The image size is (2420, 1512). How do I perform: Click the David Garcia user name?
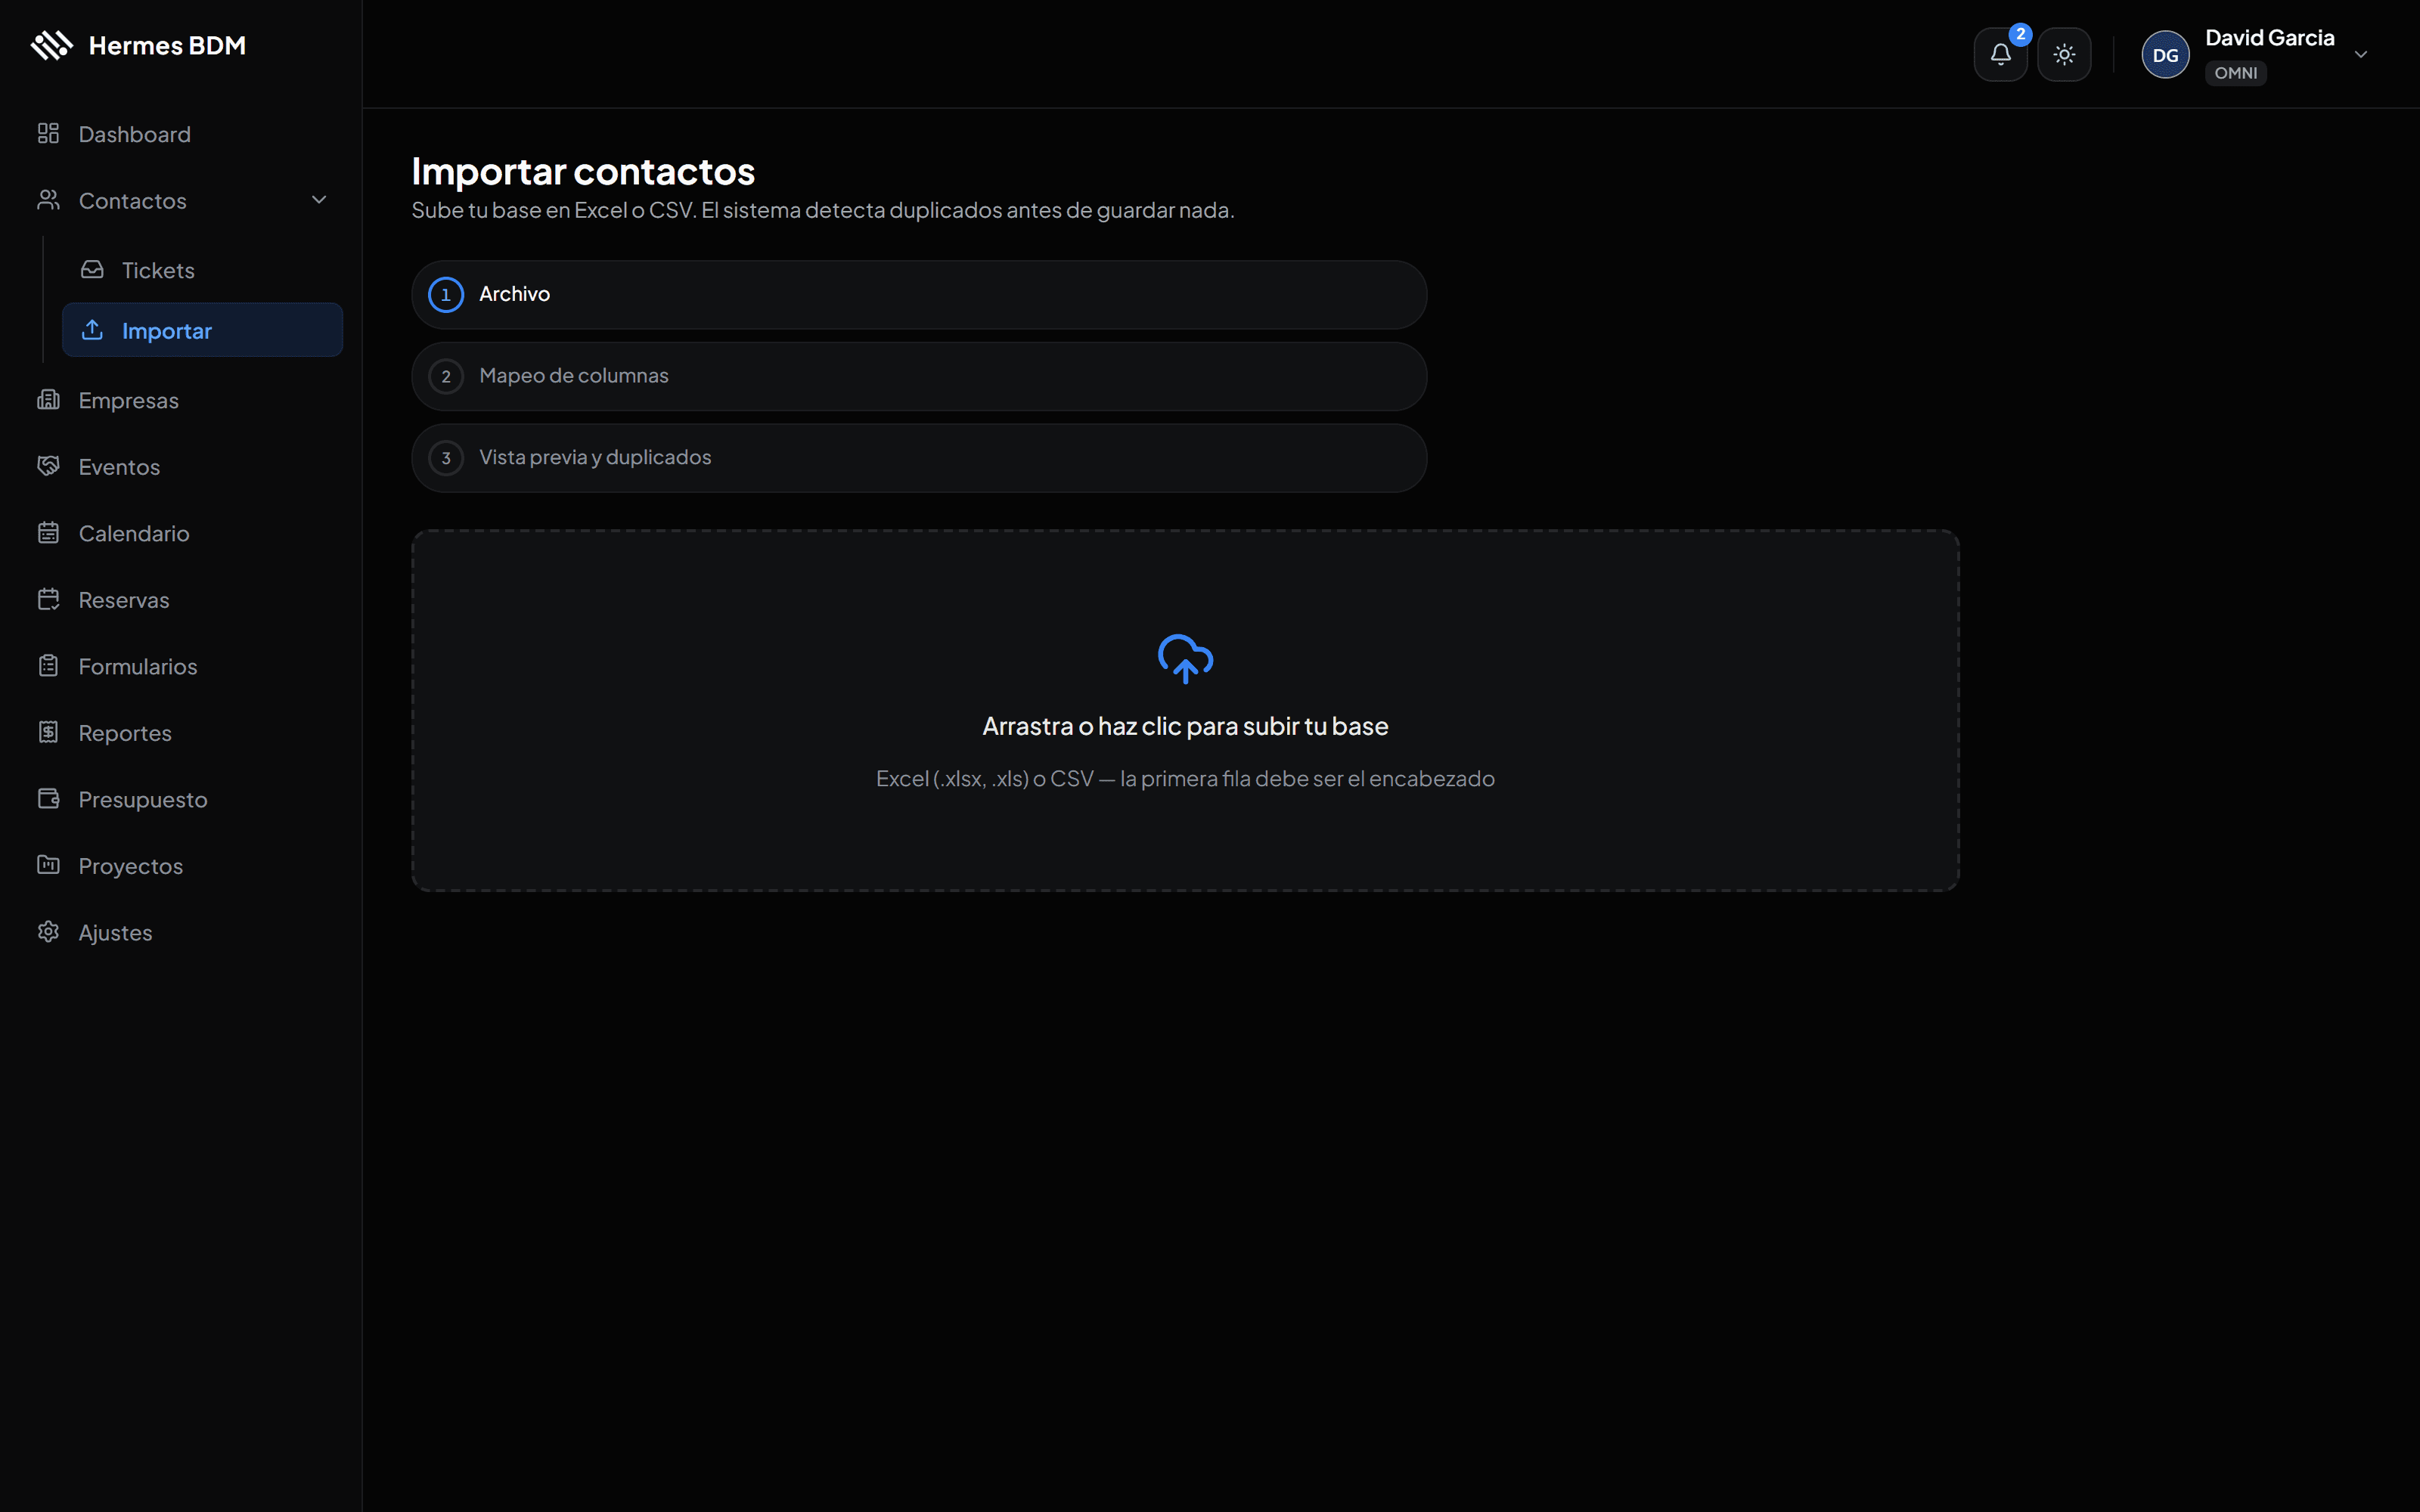click(2269, 38)
